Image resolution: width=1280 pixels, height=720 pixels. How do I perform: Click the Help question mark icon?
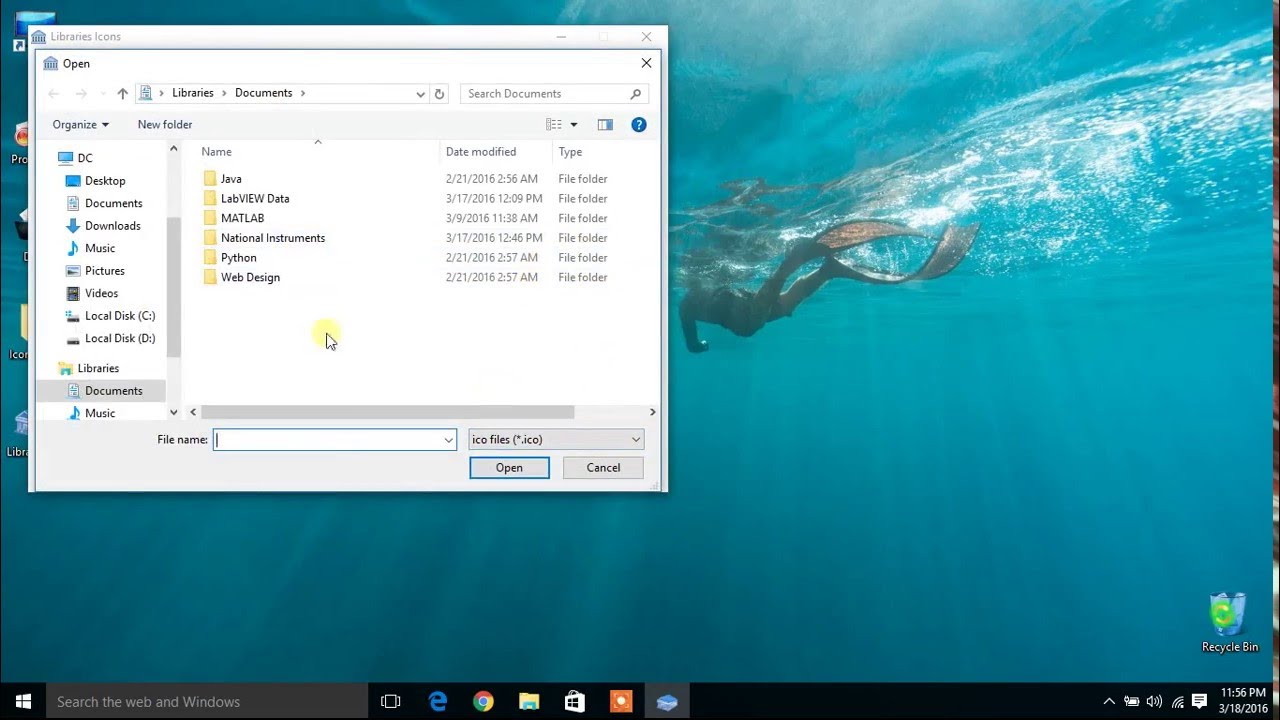click(638, 124)
